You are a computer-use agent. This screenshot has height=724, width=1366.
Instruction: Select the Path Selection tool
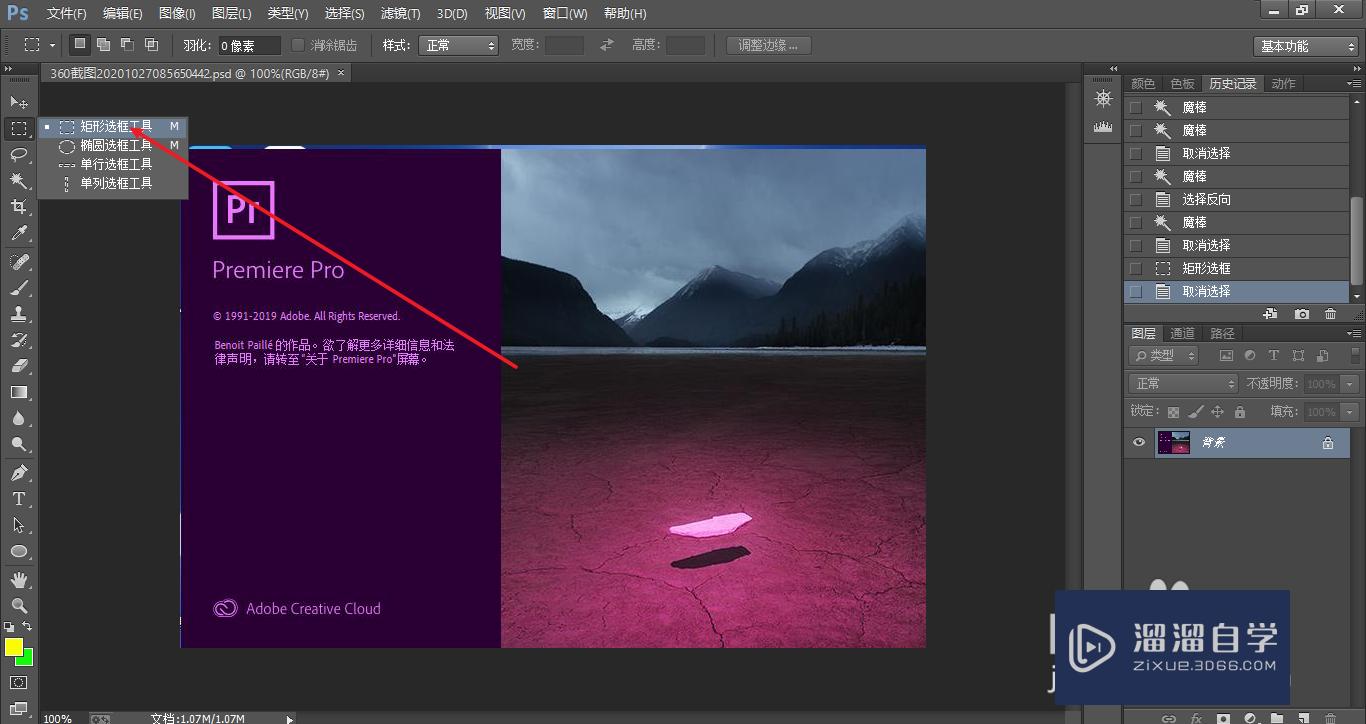[x=19, y=525]
